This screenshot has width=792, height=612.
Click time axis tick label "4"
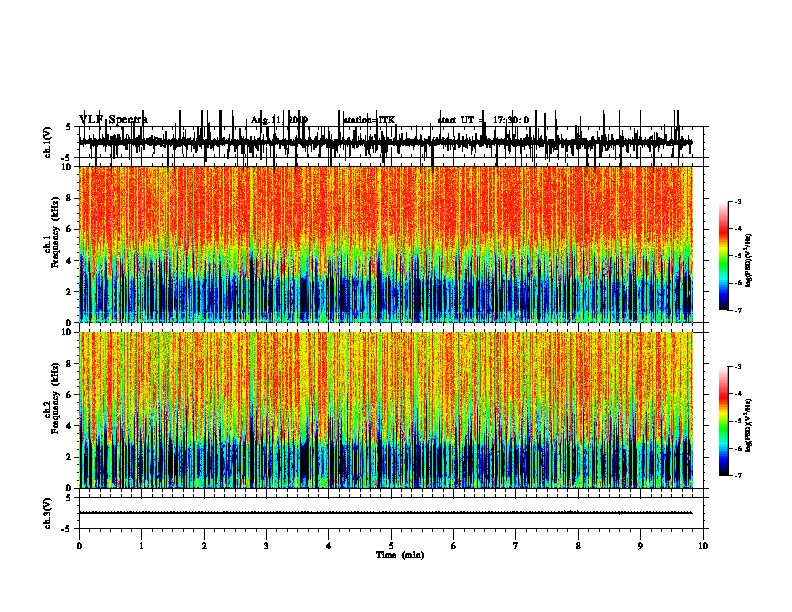click(x=329, y=546)
